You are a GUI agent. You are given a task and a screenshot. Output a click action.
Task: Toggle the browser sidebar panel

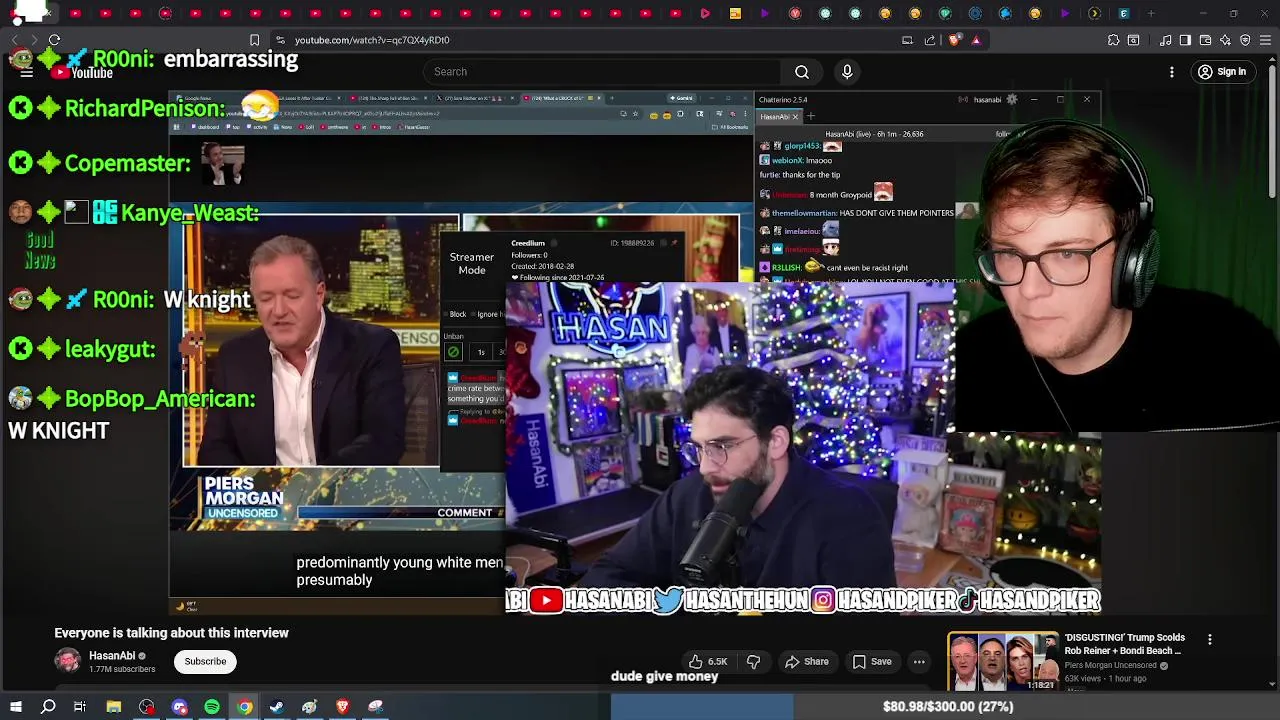click(1185, 40)
